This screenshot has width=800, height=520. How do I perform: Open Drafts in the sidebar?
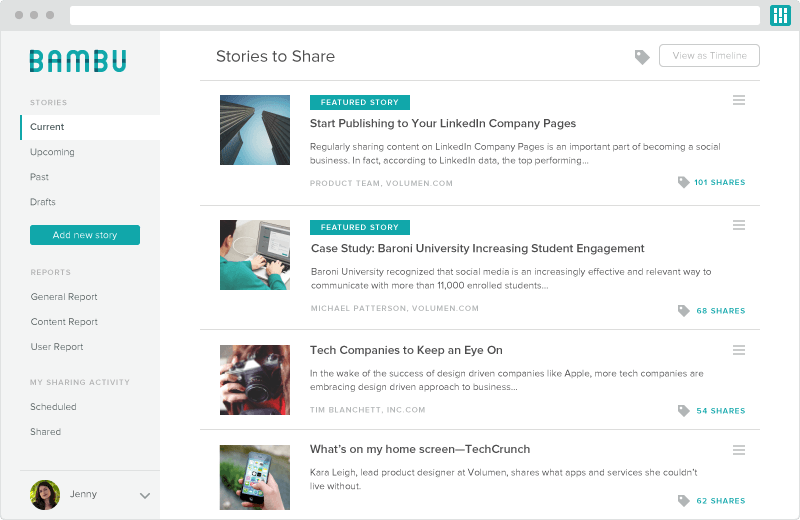click(x=43, y=202)
